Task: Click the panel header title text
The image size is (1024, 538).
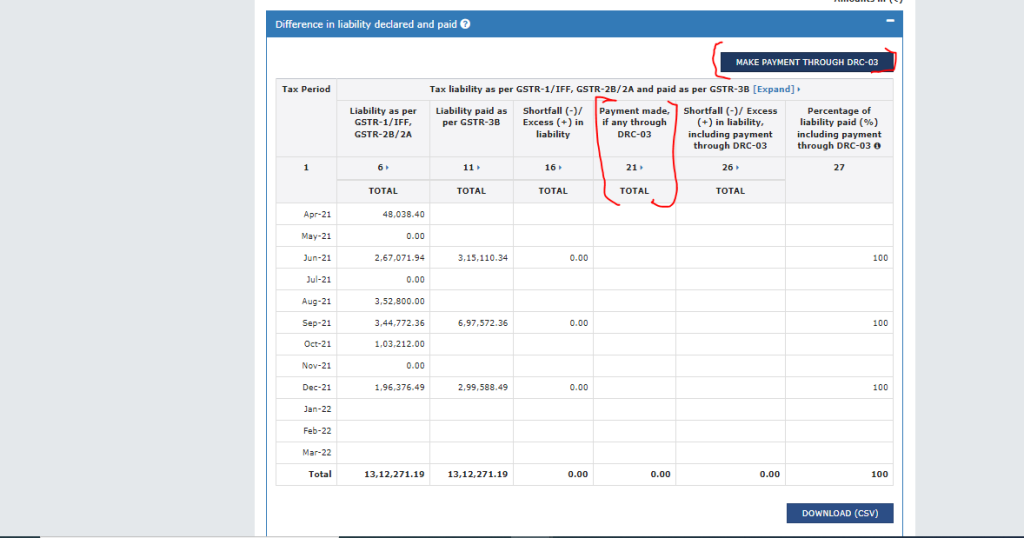Action: 366,24
